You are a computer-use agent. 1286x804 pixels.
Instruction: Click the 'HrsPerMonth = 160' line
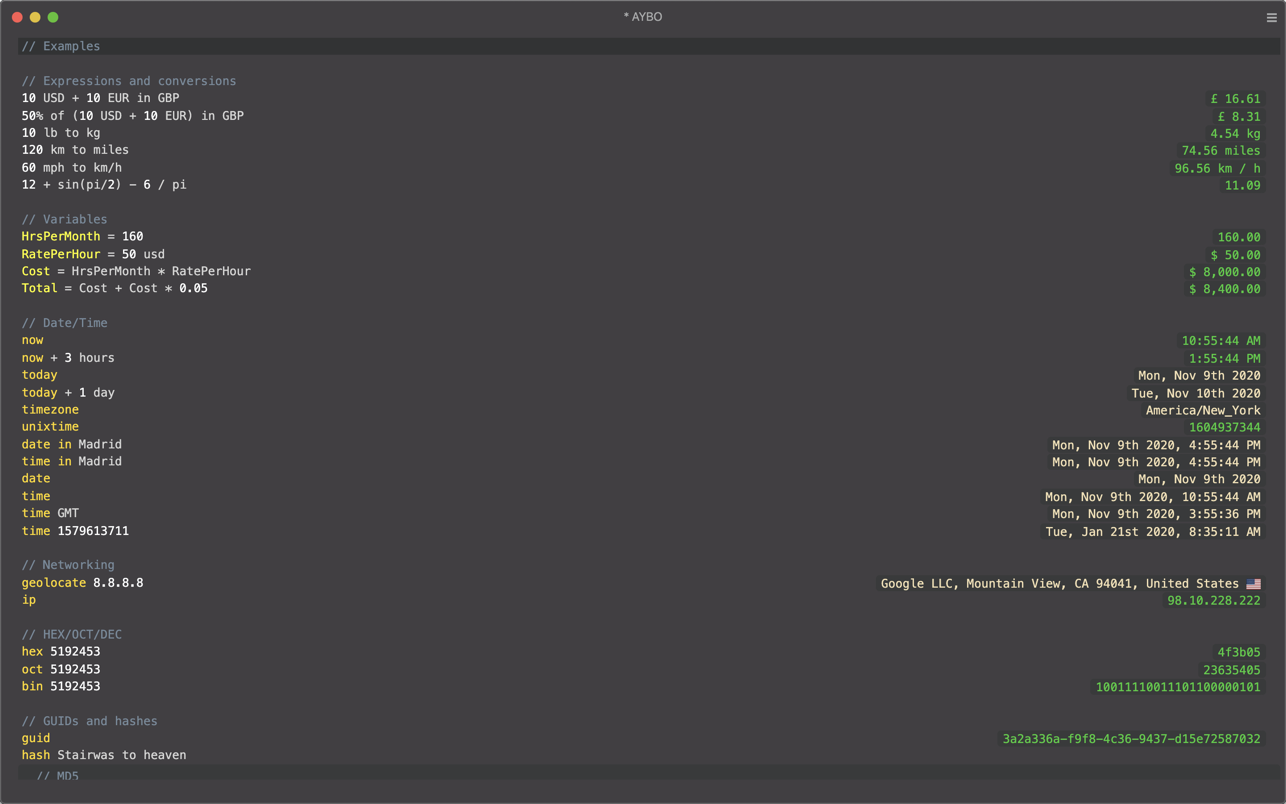tap(82, 237)
